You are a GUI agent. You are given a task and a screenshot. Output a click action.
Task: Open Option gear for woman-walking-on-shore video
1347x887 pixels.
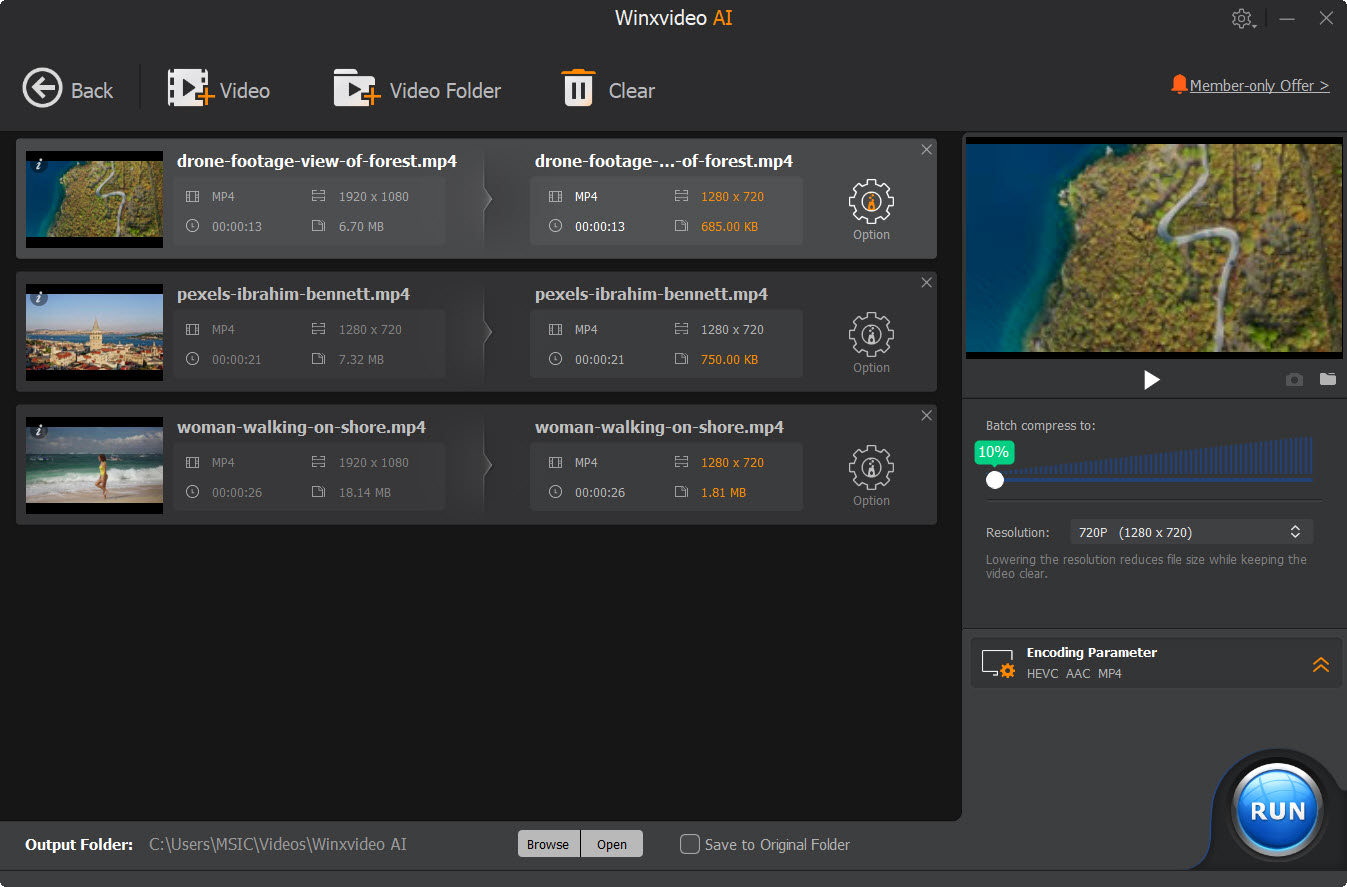point(871,468)
